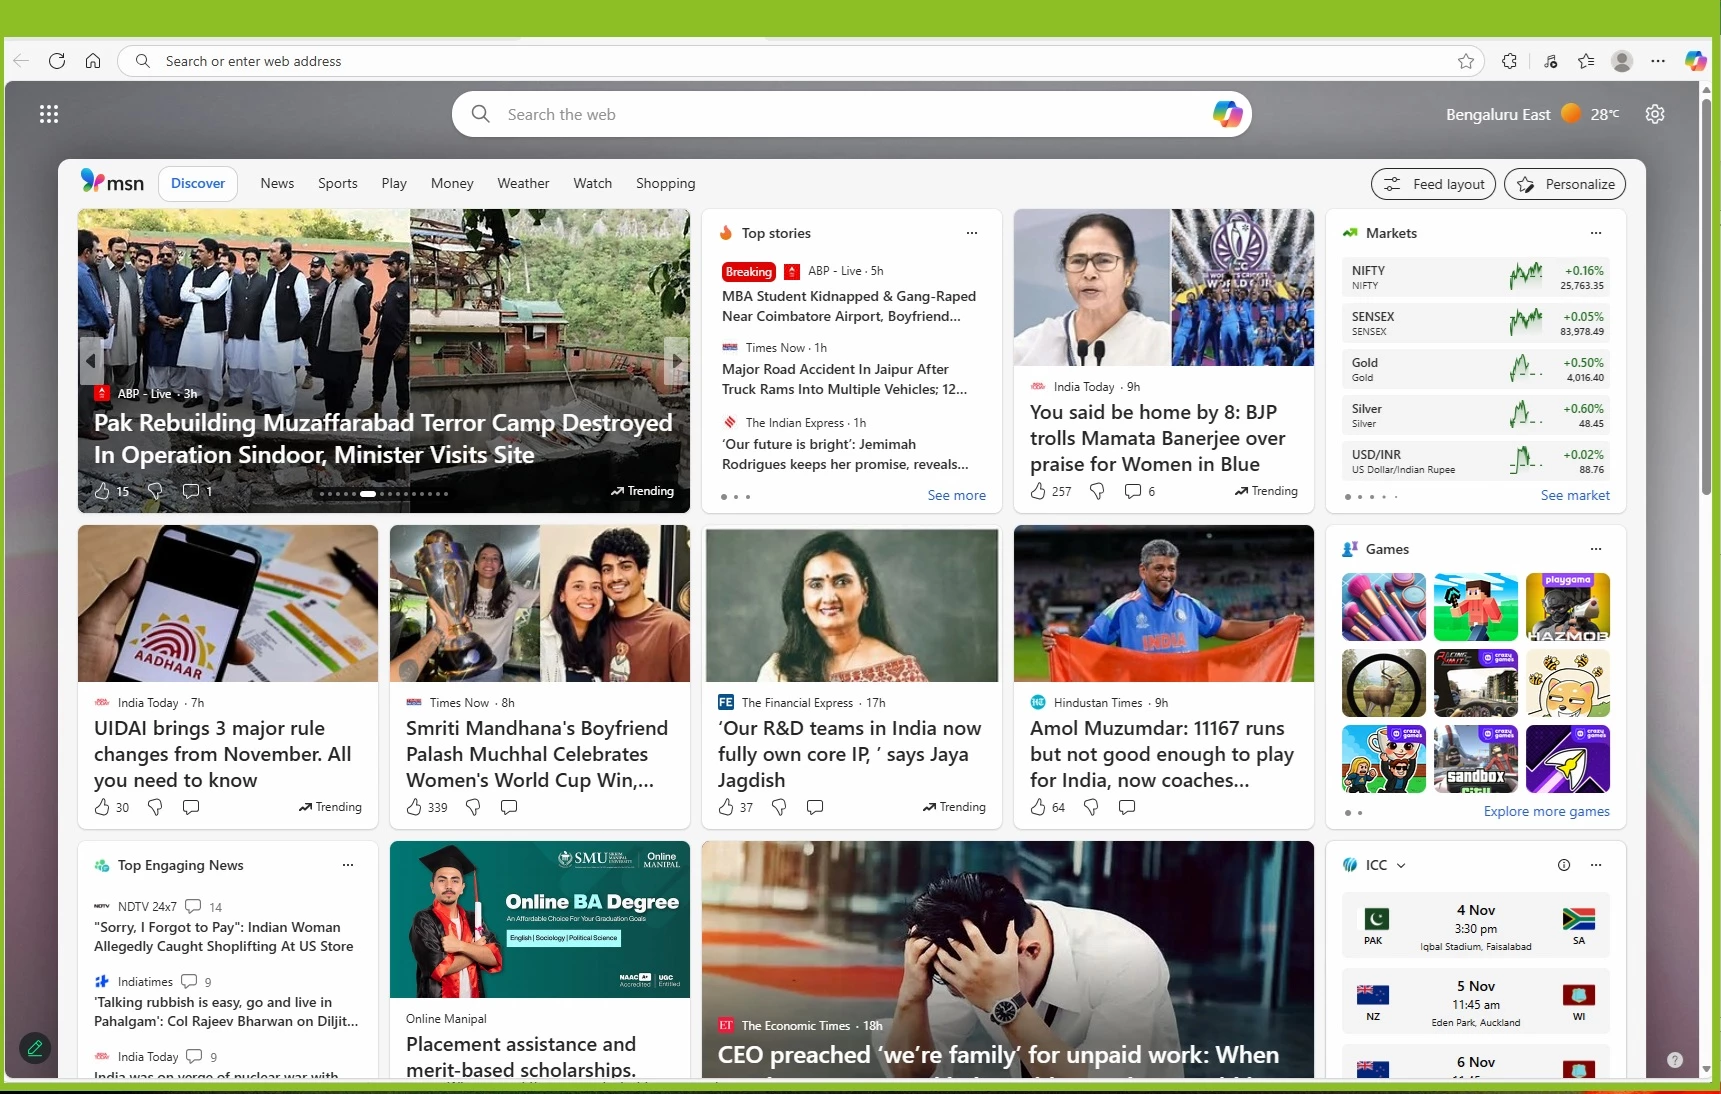
Task: Dislike the Mamata Banerjee article
Action: click(x=1097, y=491)
